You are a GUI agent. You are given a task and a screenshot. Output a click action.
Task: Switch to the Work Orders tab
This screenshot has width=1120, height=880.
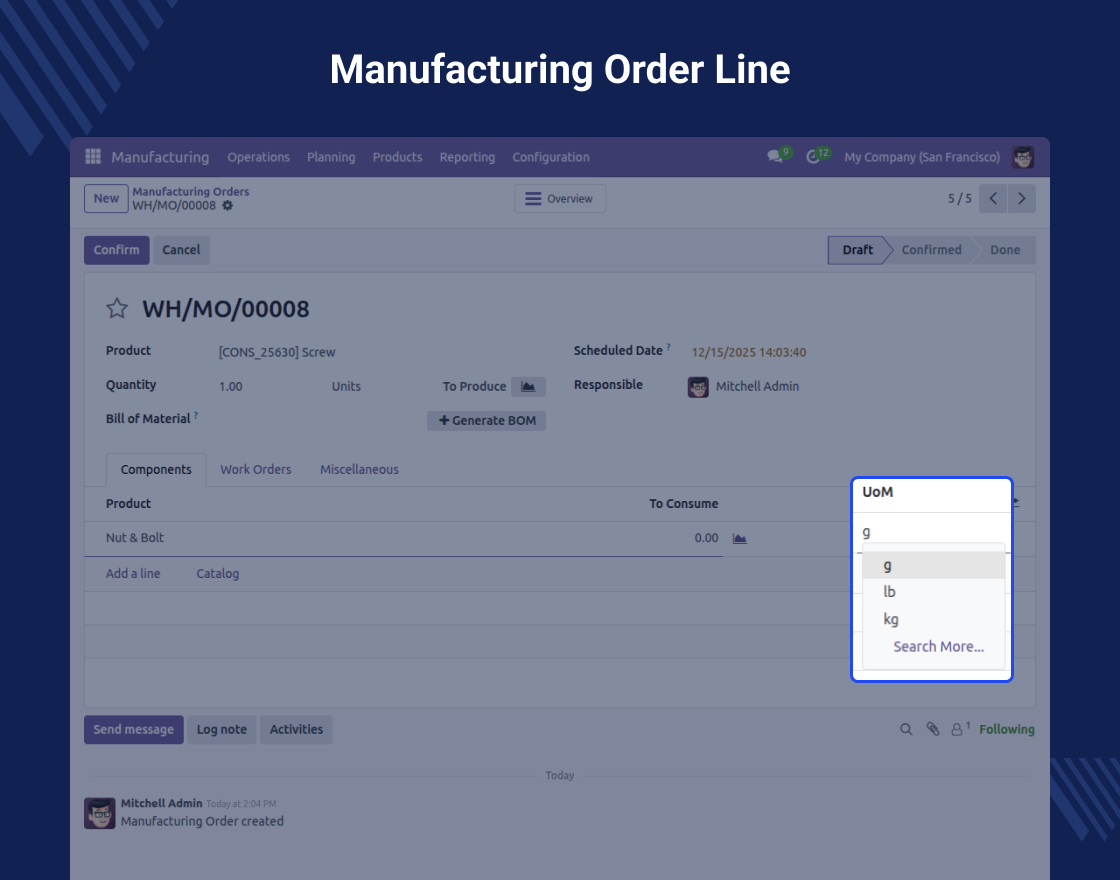click(x=256, y=469)
